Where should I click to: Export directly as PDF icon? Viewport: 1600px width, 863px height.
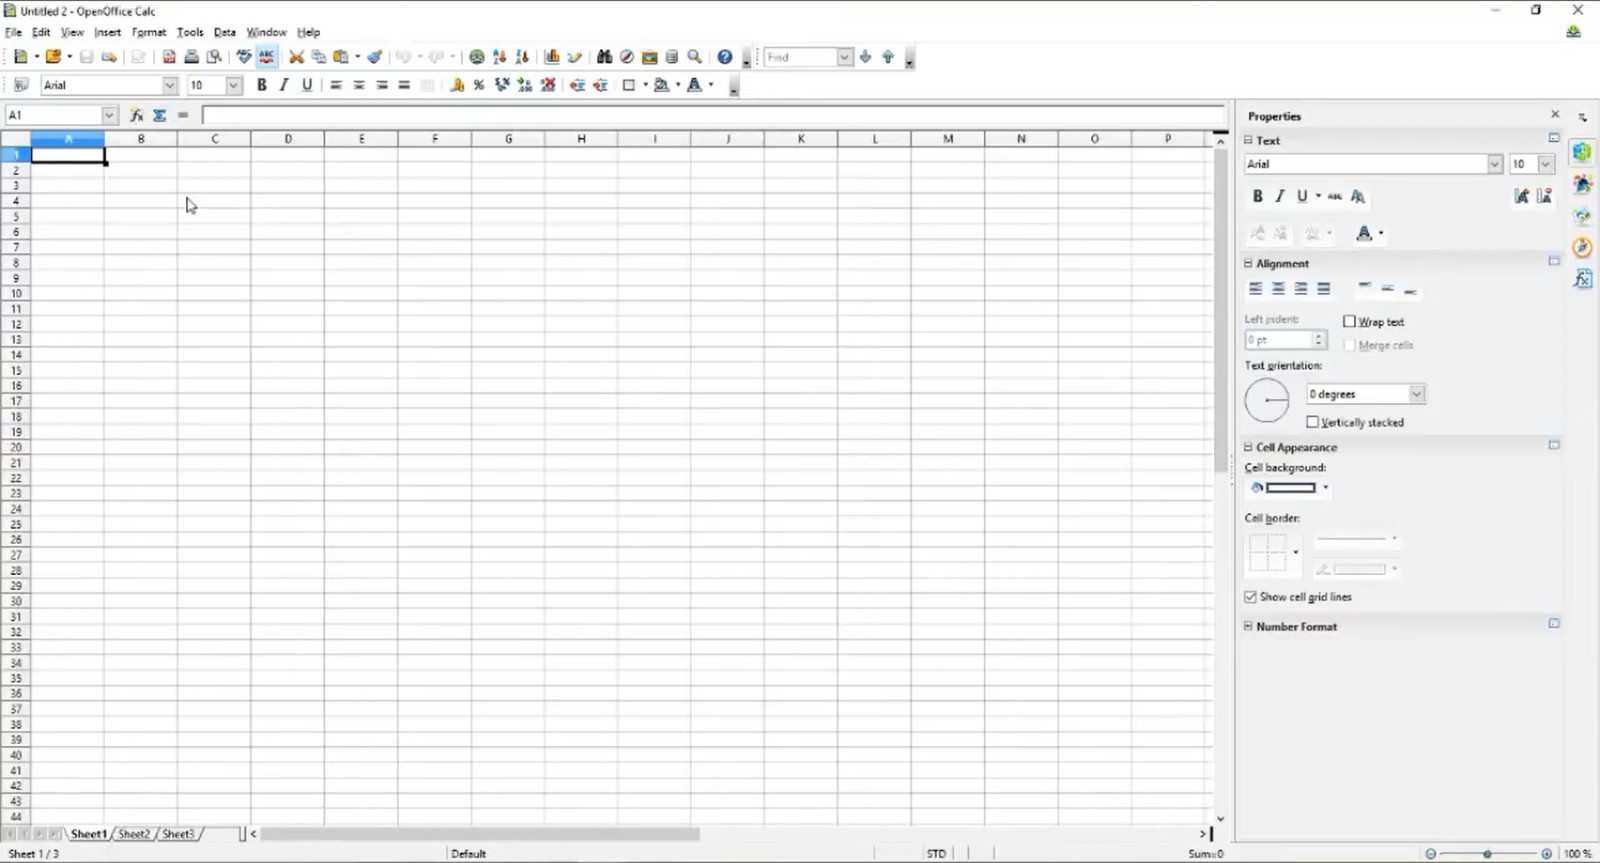[x=169, y=57]
